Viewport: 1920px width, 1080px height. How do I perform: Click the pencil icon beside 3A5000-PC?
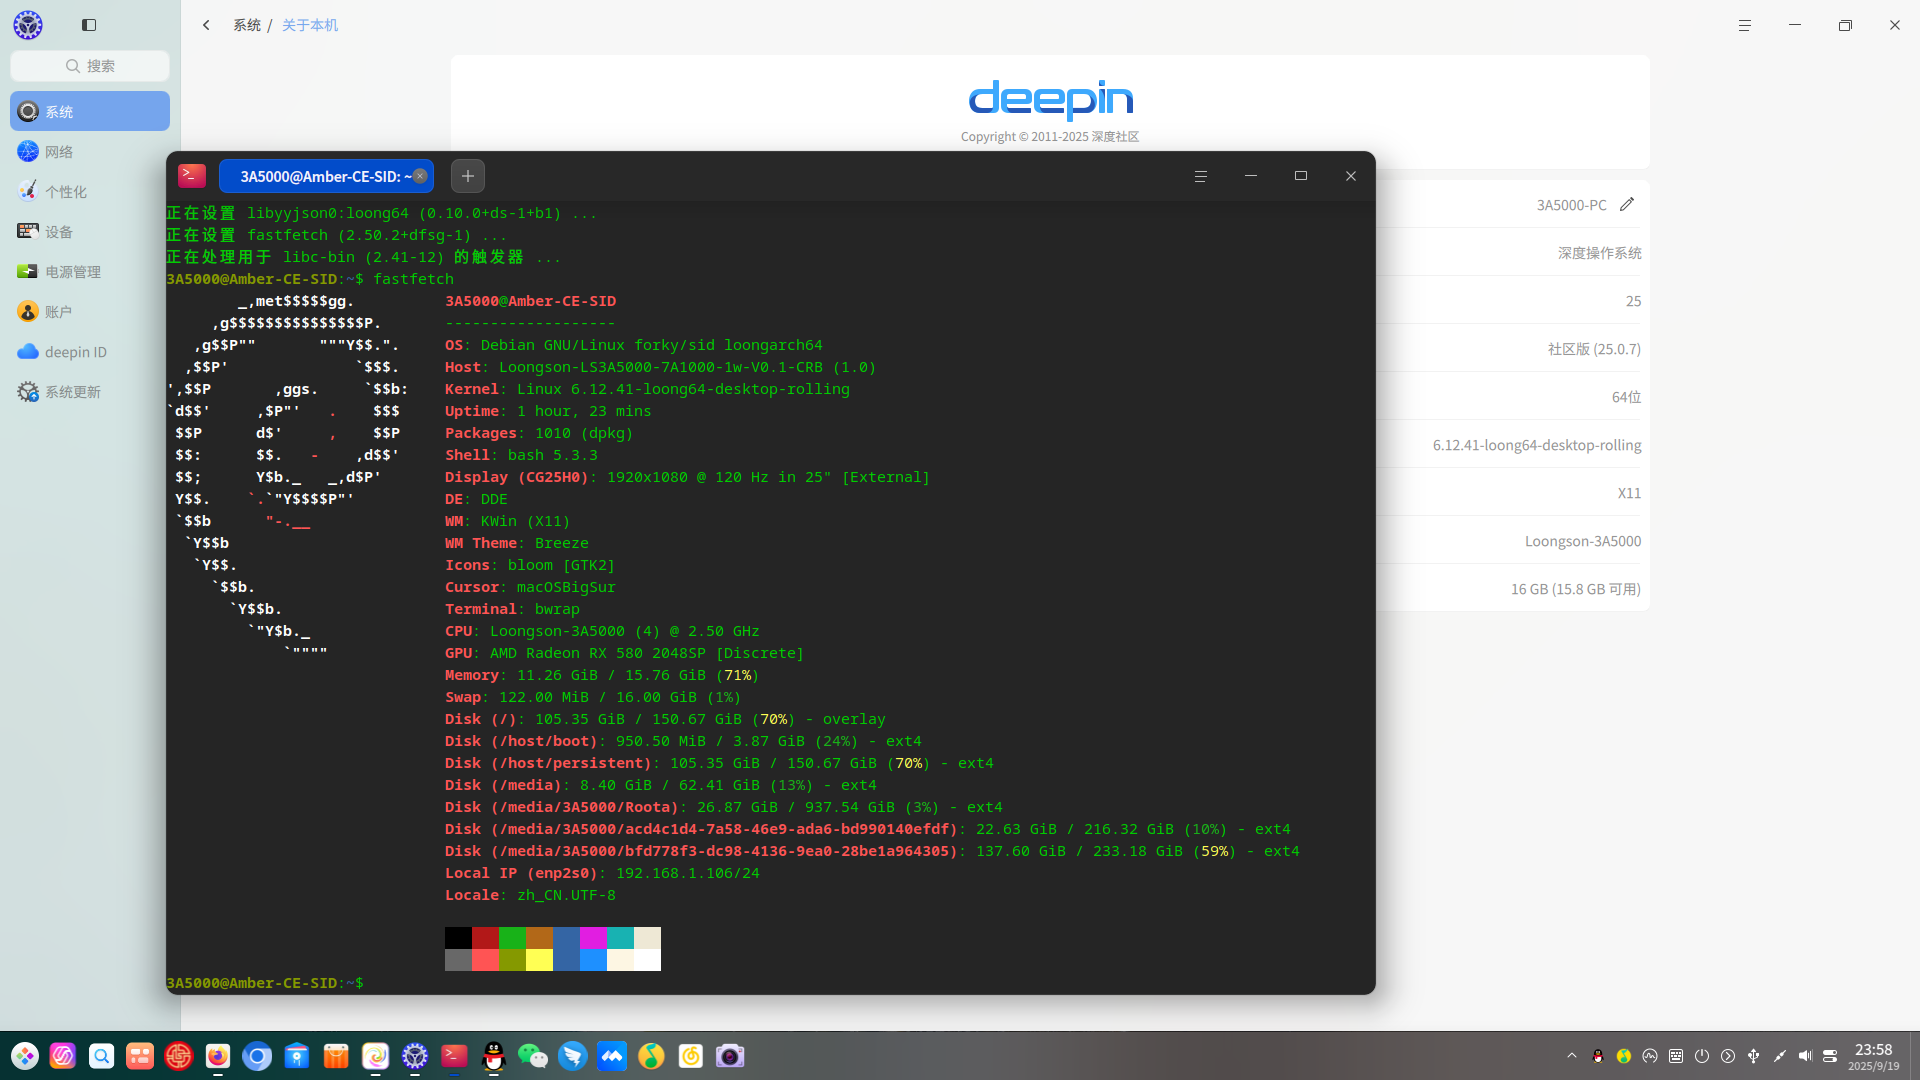[1627, 204]
